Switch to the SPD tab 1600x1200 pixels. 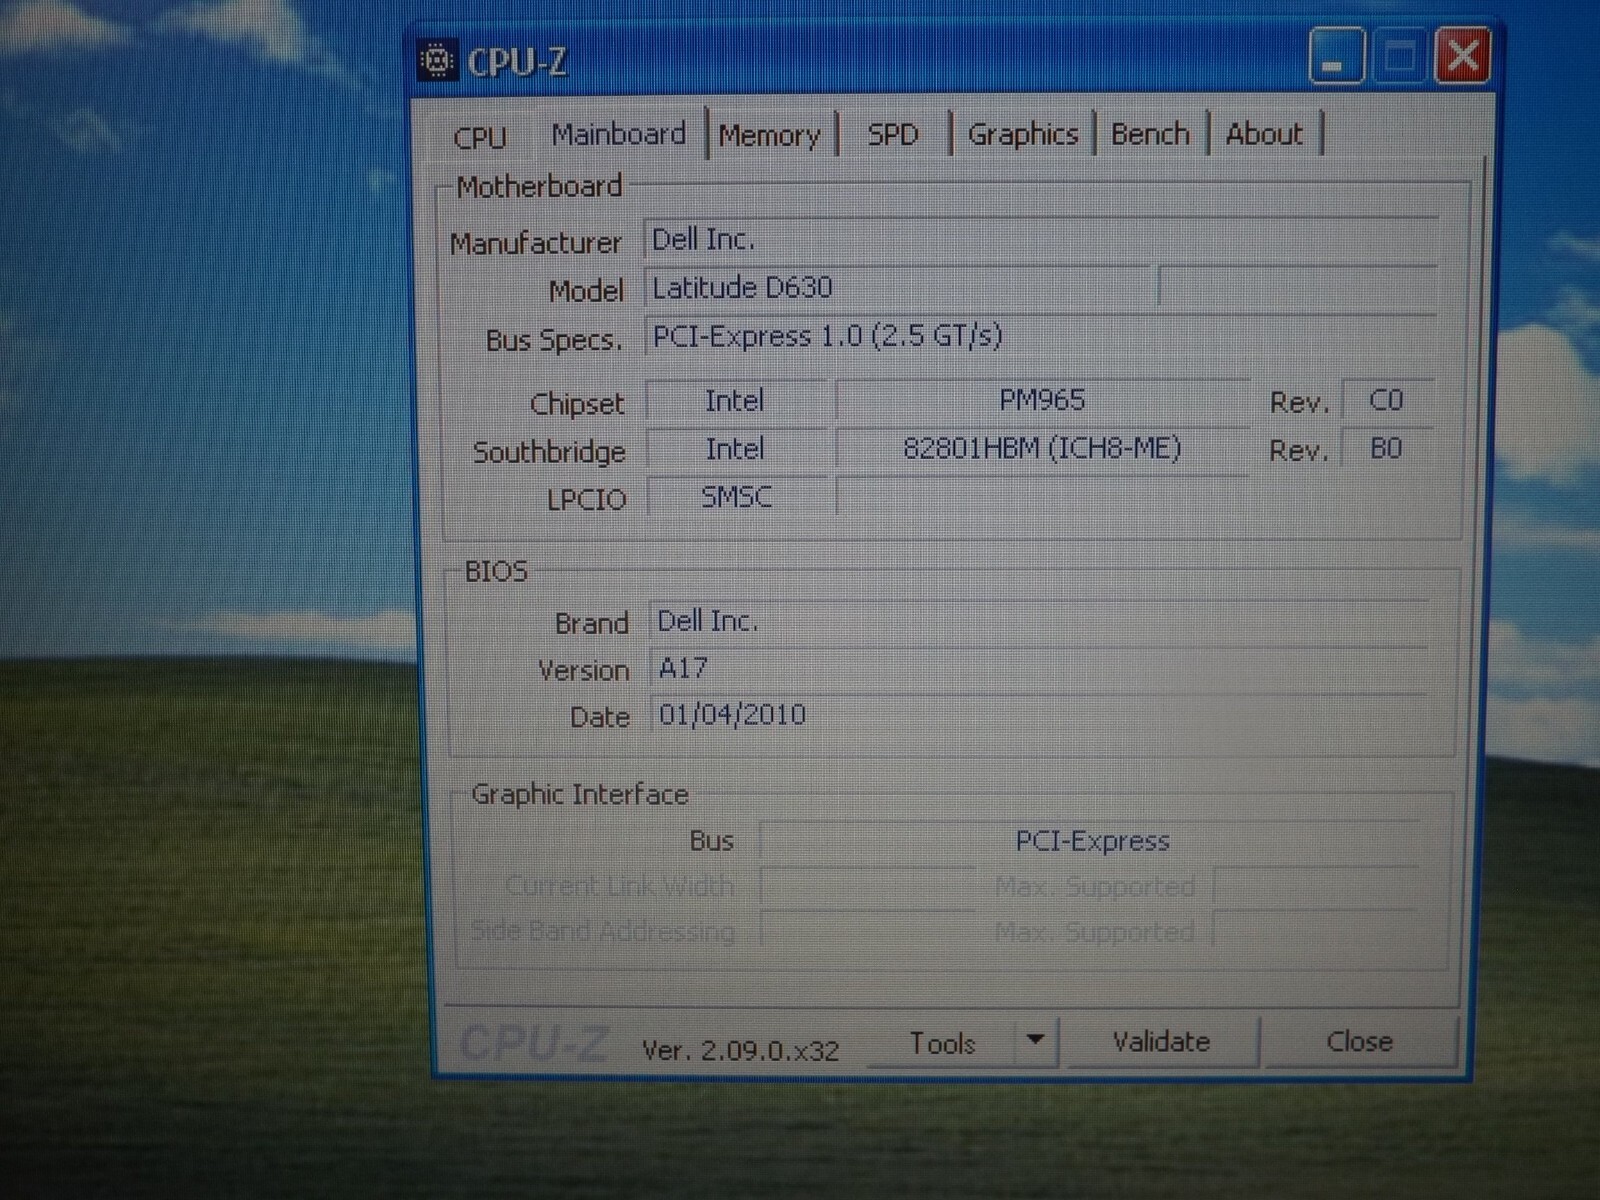pyautogui.click(x=893, y=134)
